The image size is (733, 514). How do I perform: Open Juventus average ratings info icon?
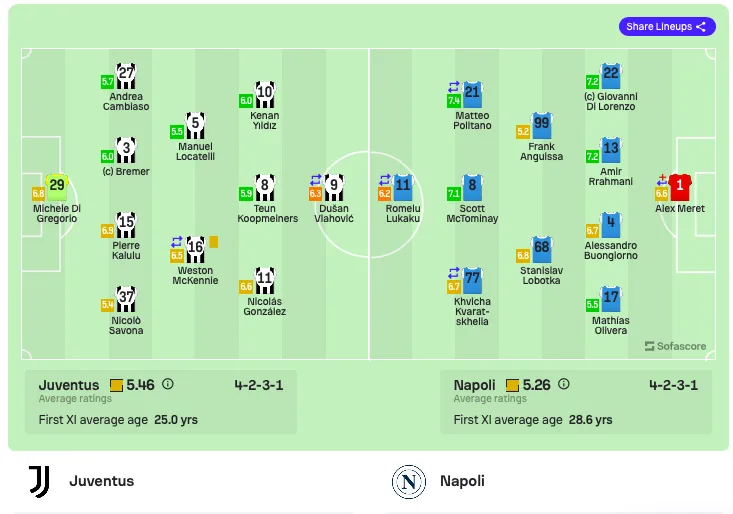click(168, 384)
